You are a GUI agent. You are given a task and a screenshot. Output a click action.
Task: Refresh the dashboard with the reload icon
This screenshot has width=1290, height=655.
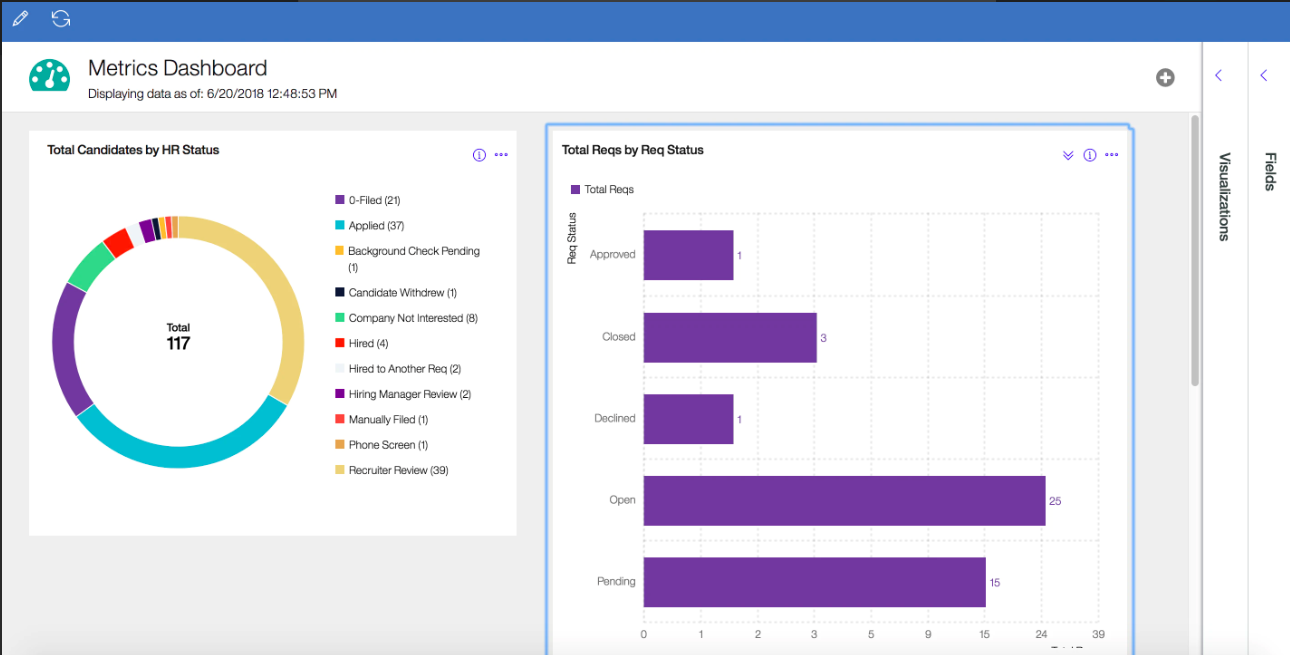61,19
